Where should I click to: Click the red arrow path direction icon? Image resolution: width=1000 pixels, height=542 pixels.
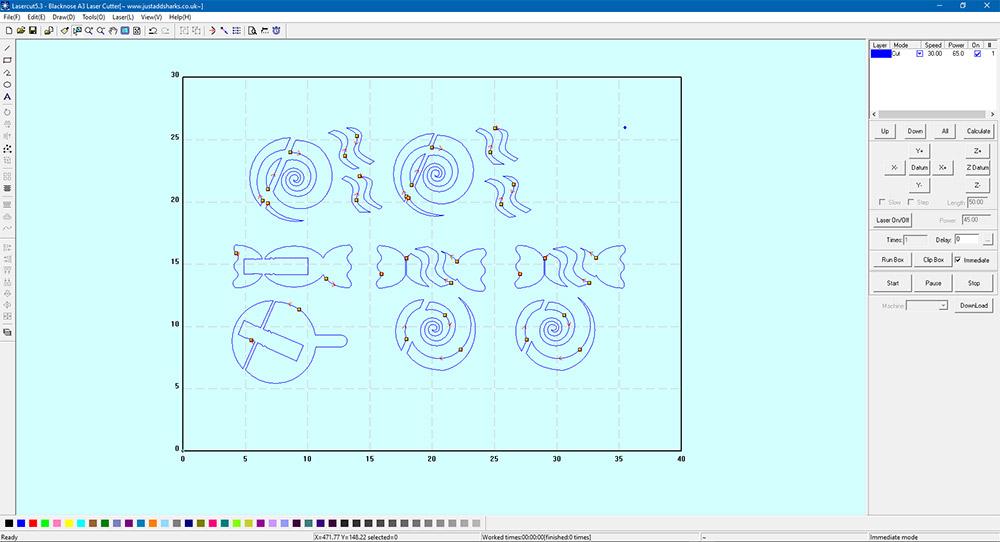[x=212, y=31]
